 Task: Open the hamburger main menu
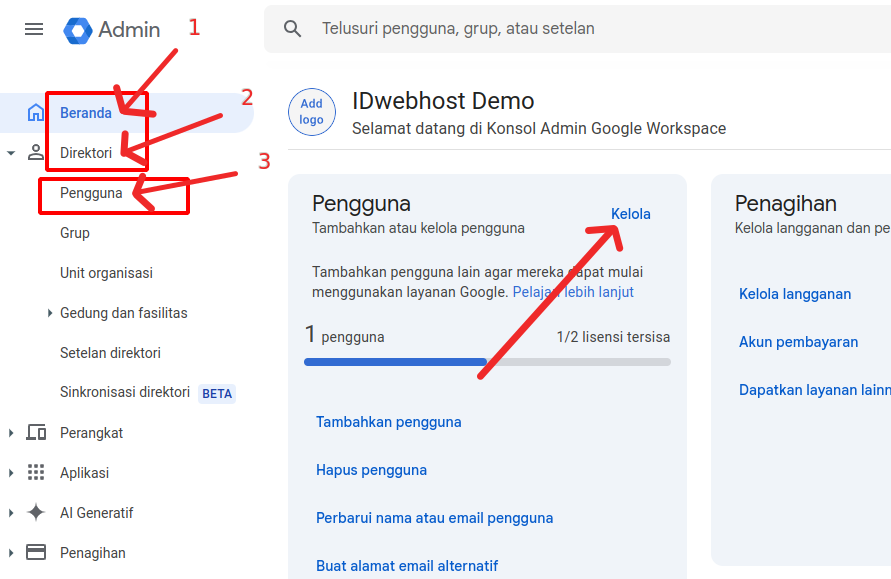34,29
